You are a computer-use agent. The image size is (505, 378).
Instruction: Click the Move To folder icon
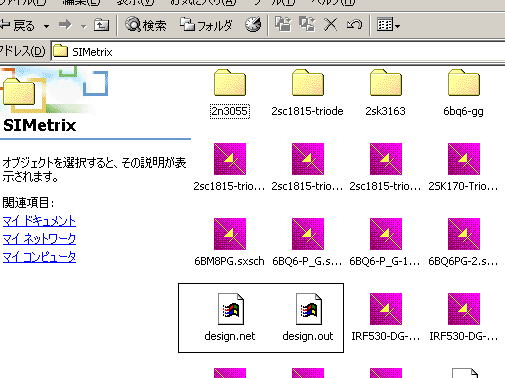click(x=283, y=25)
